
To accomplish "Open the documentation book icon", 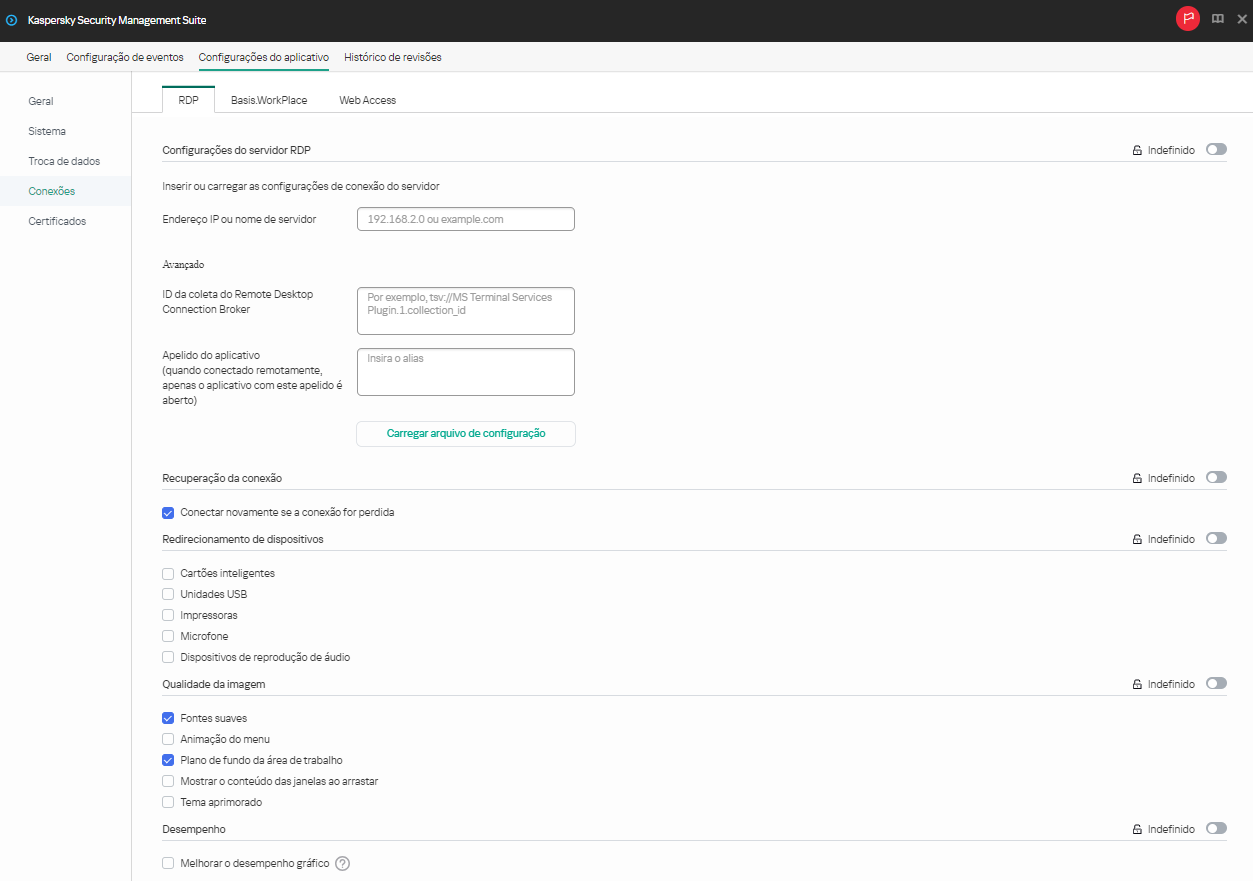I will pos(1217,18).
